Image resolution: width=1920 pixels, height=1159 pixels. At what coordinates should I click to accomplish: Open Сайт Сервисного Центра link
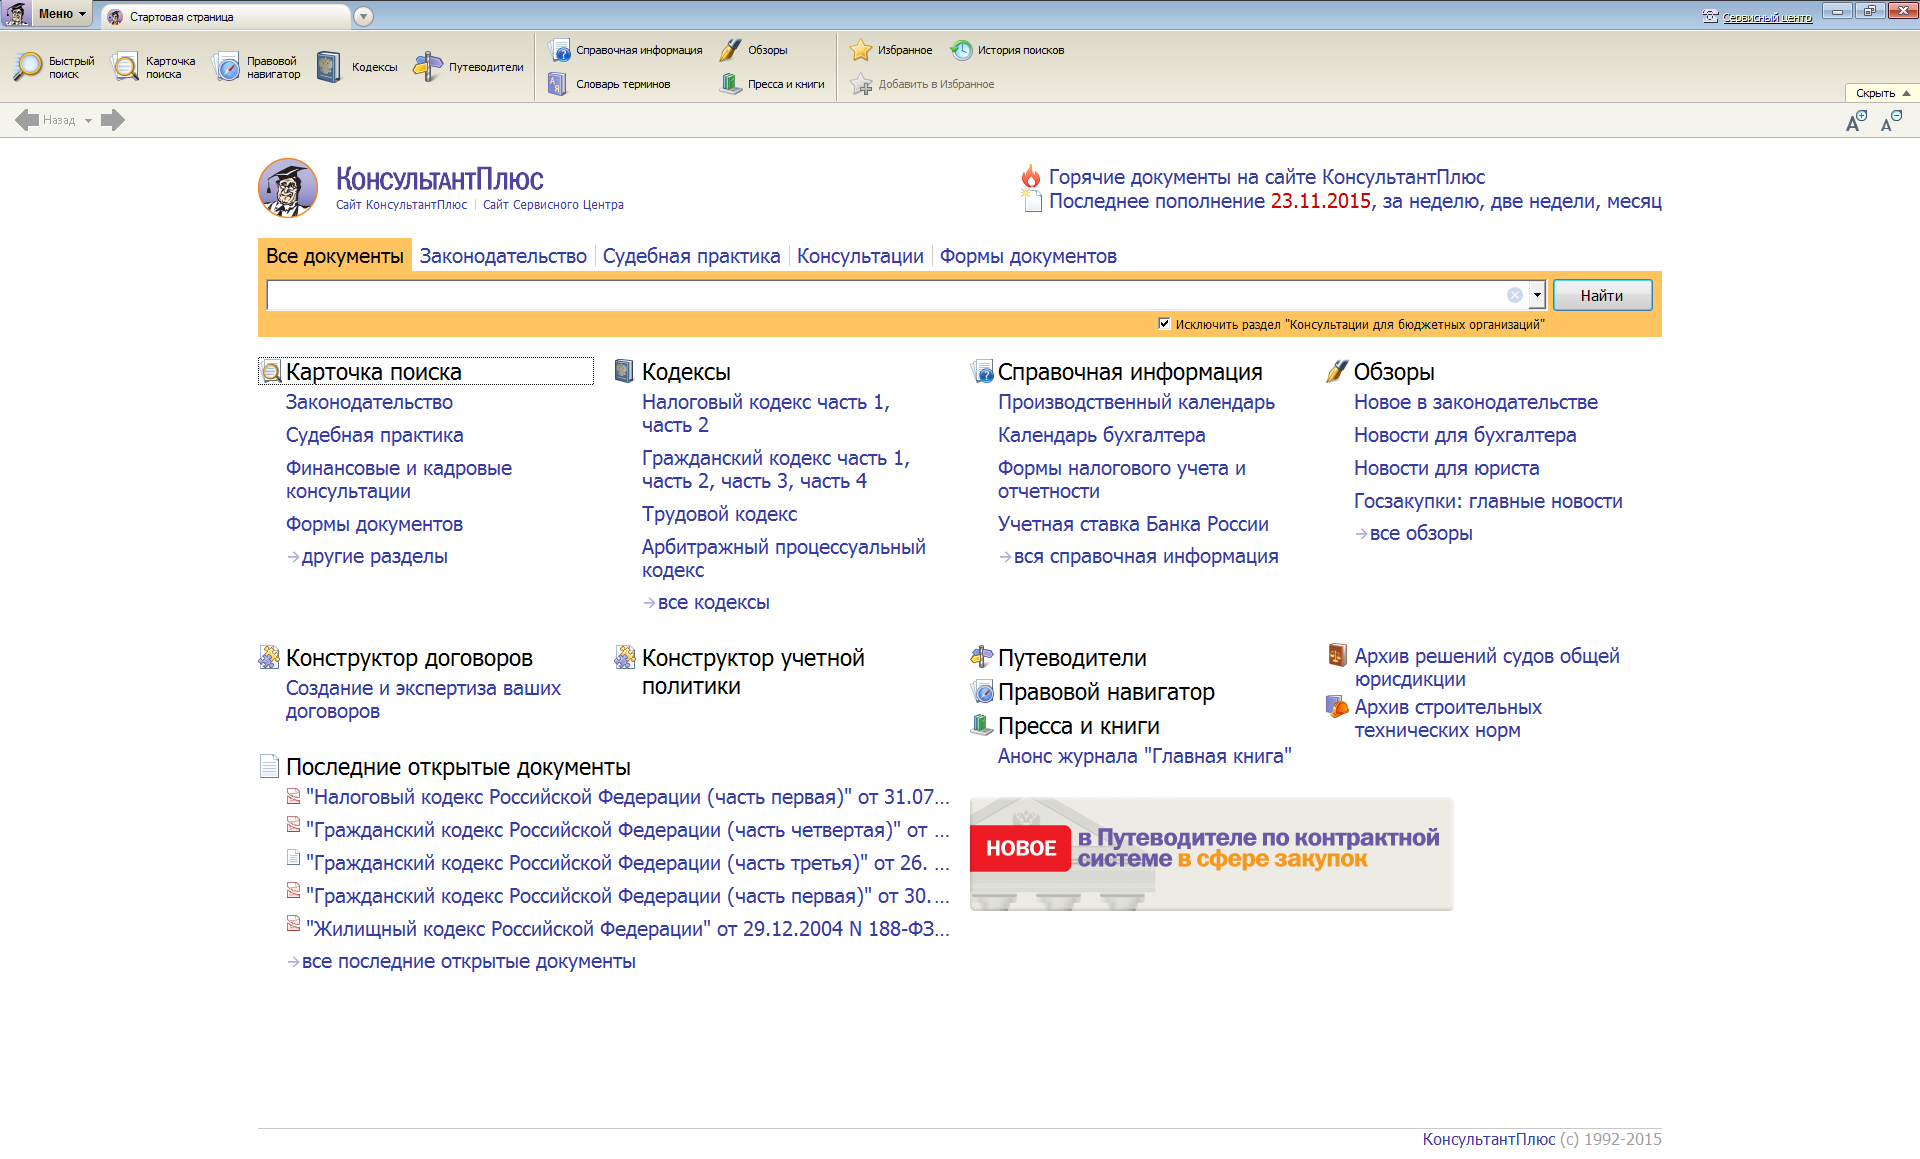point(553,205)
